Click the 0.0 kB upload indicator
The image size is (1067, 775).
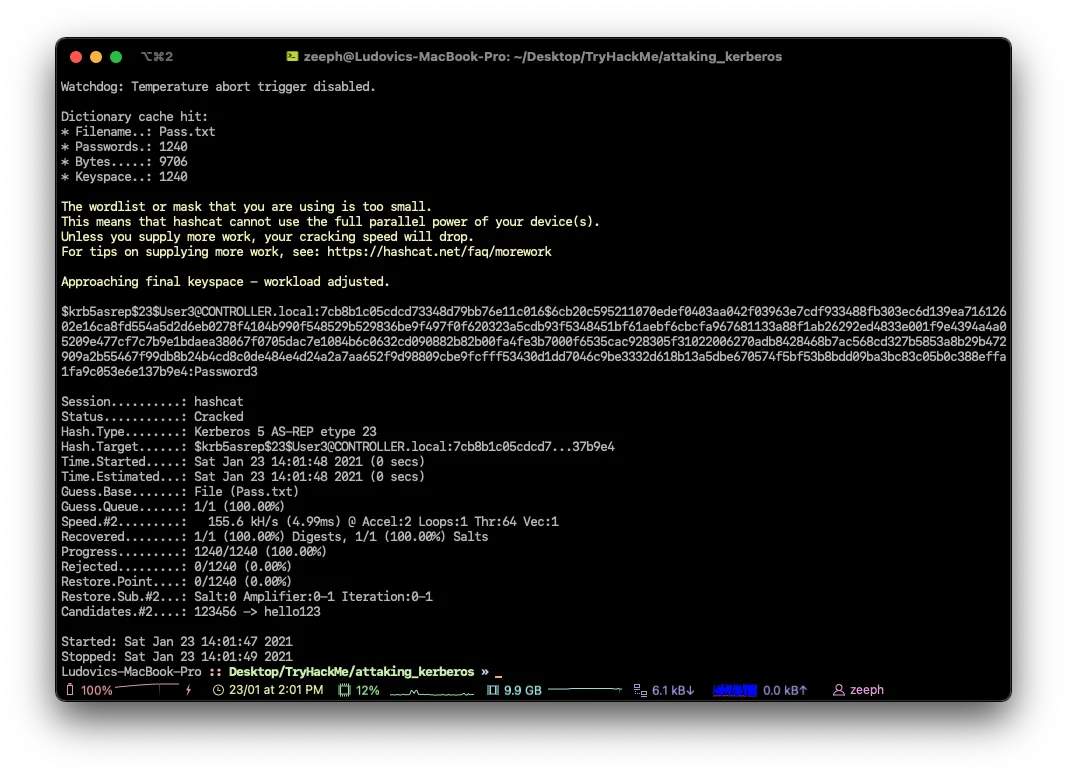tap(785, 690)
